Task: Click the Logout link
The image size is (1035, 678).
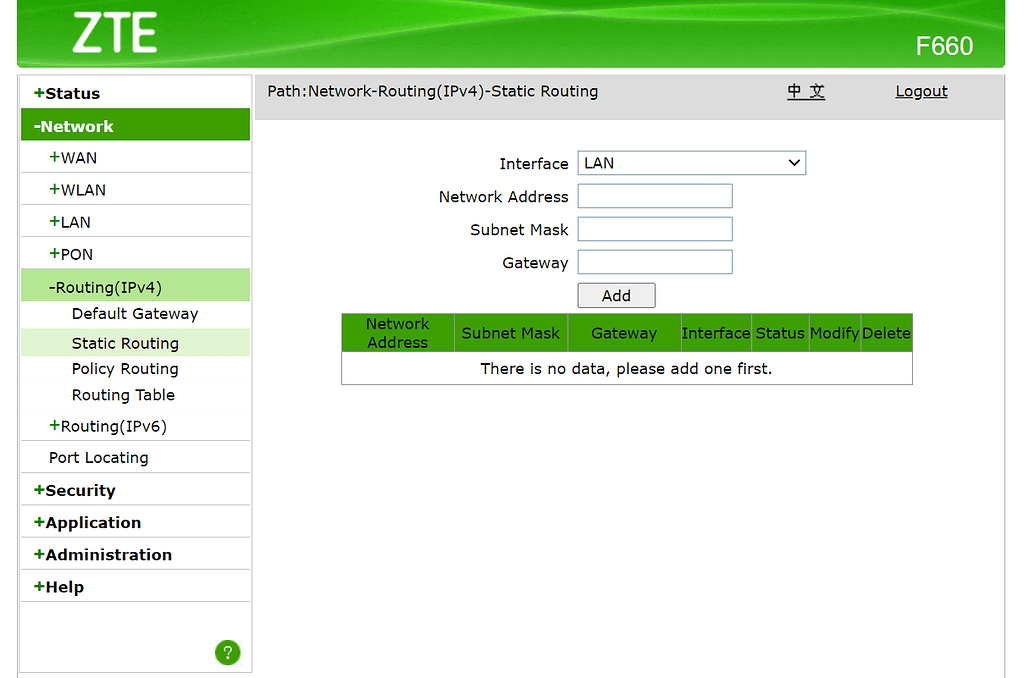Action: click(921, 91)
